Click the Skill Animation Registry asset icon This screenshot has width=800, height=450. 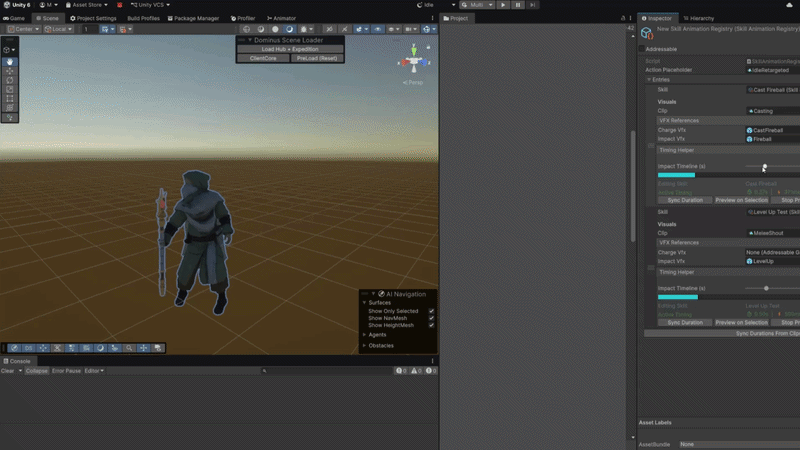tap(647, 33)
